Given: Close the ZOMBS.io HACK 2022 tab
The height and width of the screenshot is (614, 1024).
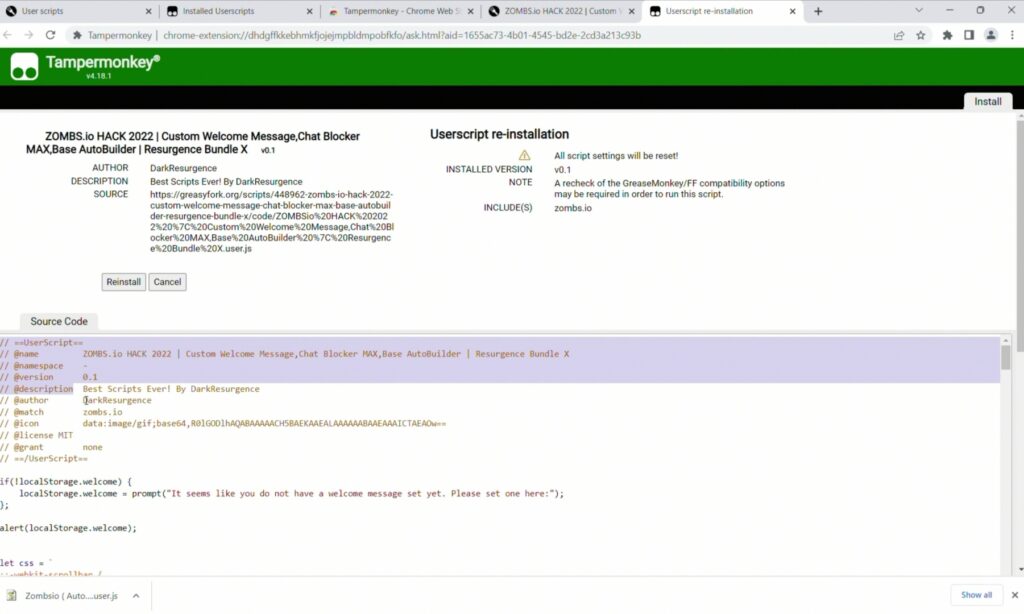Looking at the screenshot, I should pos(632,11).
